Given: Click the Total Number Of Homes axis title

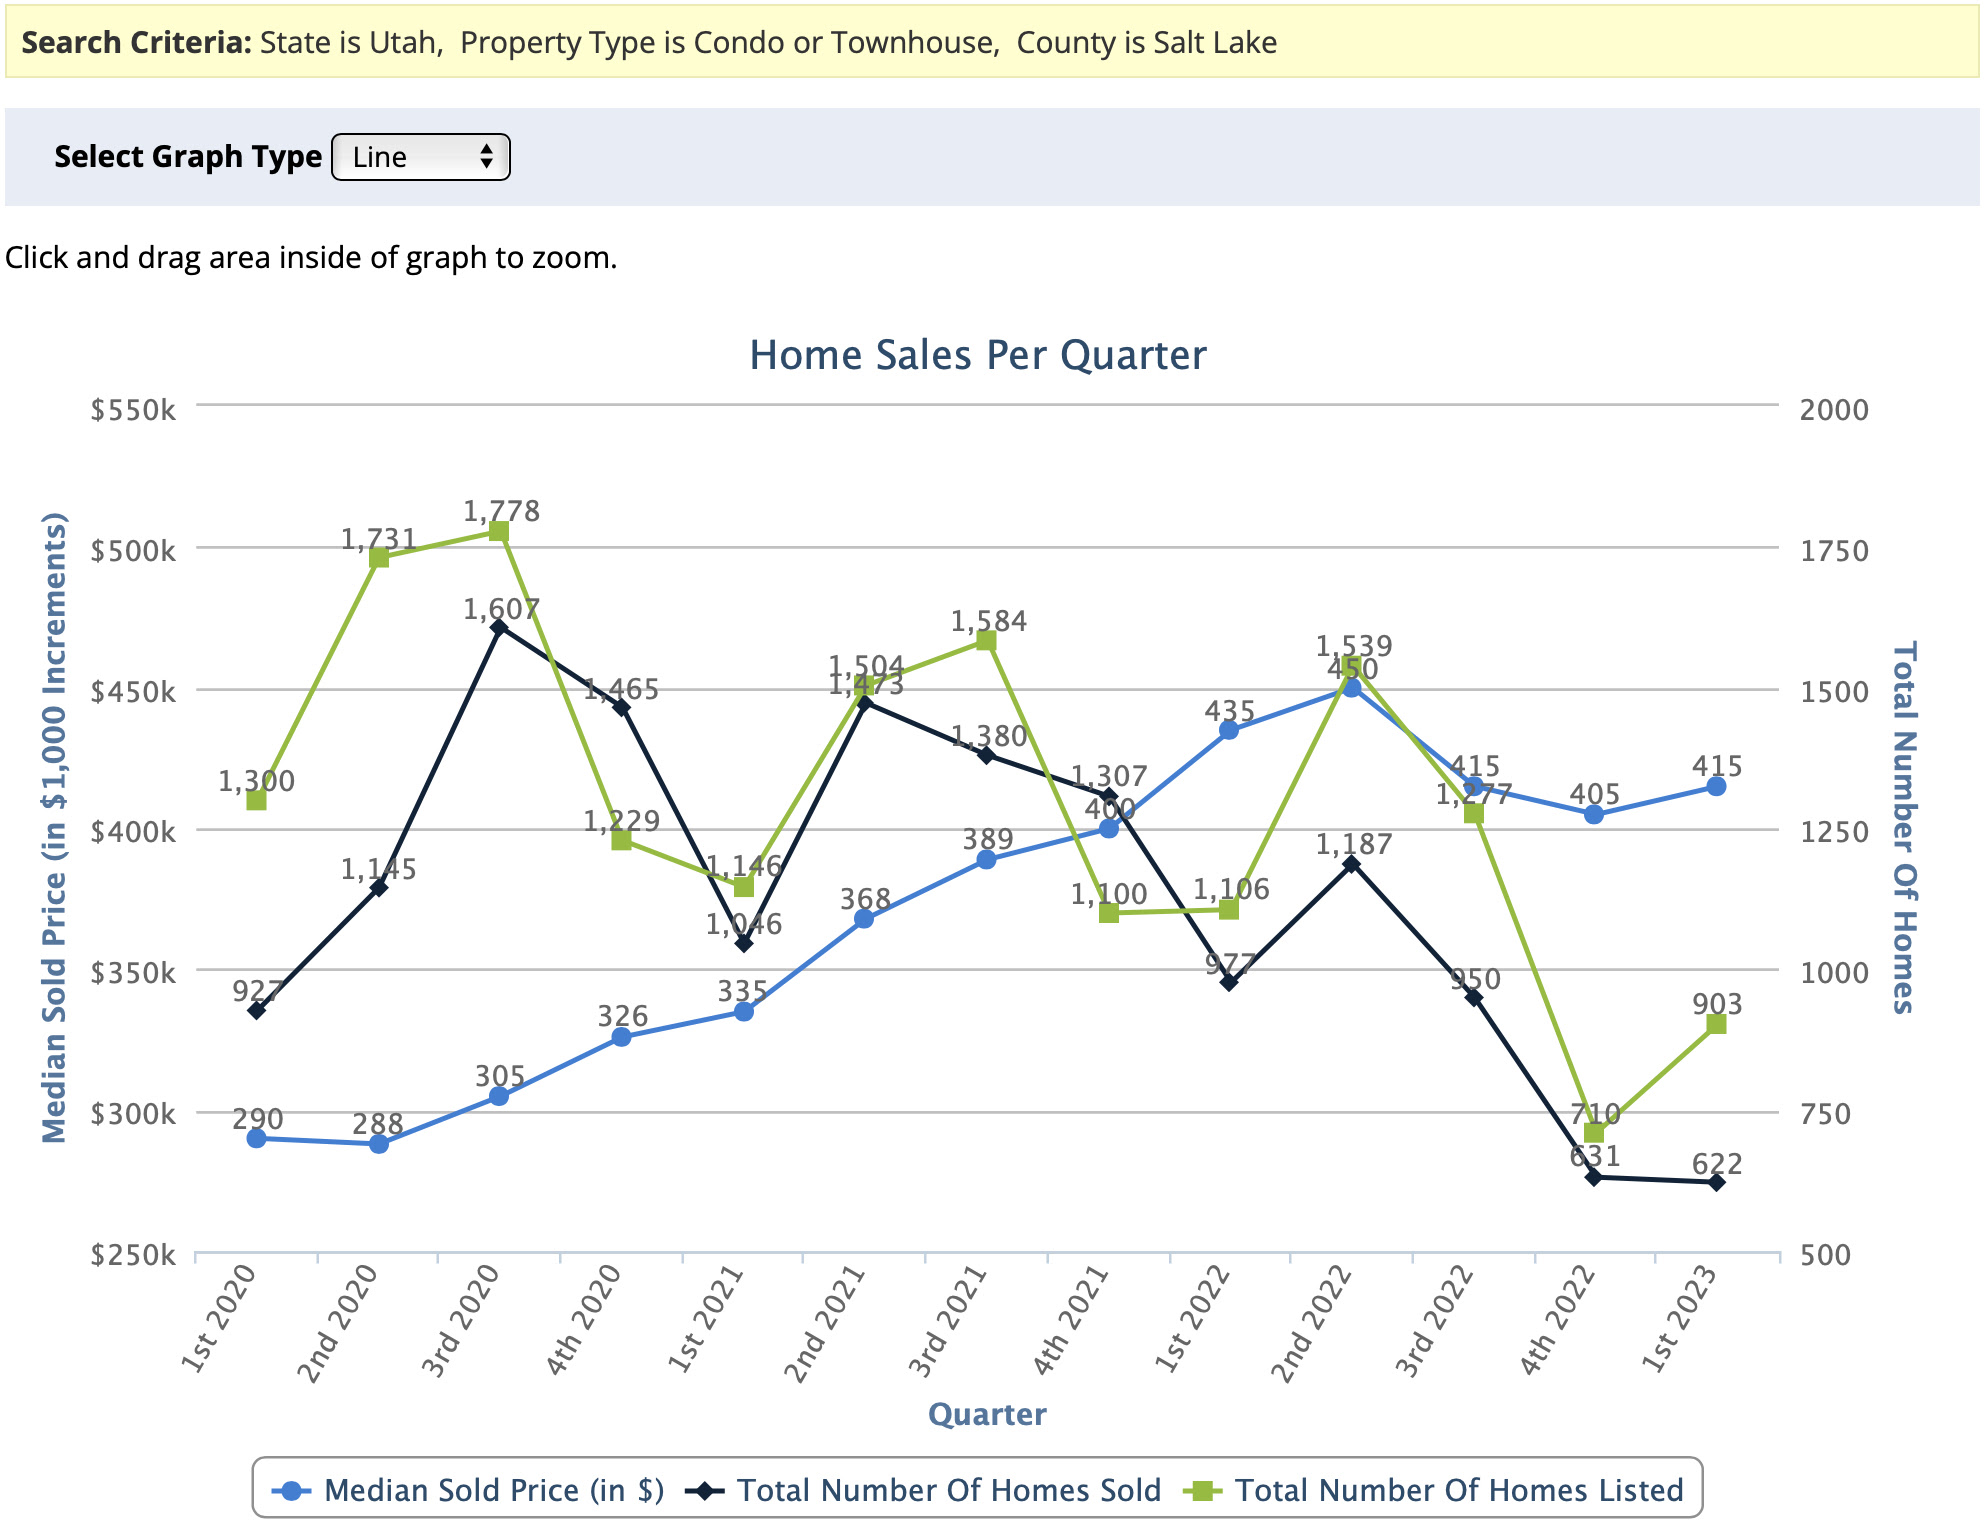Looking at the screenshot, I should 1905,827.
